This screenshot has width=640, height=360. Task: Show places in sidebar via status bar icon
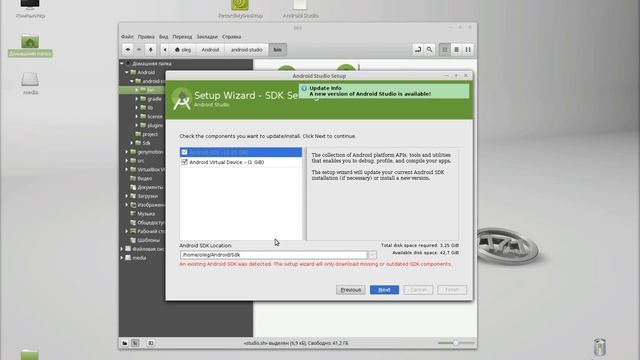pos(125,343)
